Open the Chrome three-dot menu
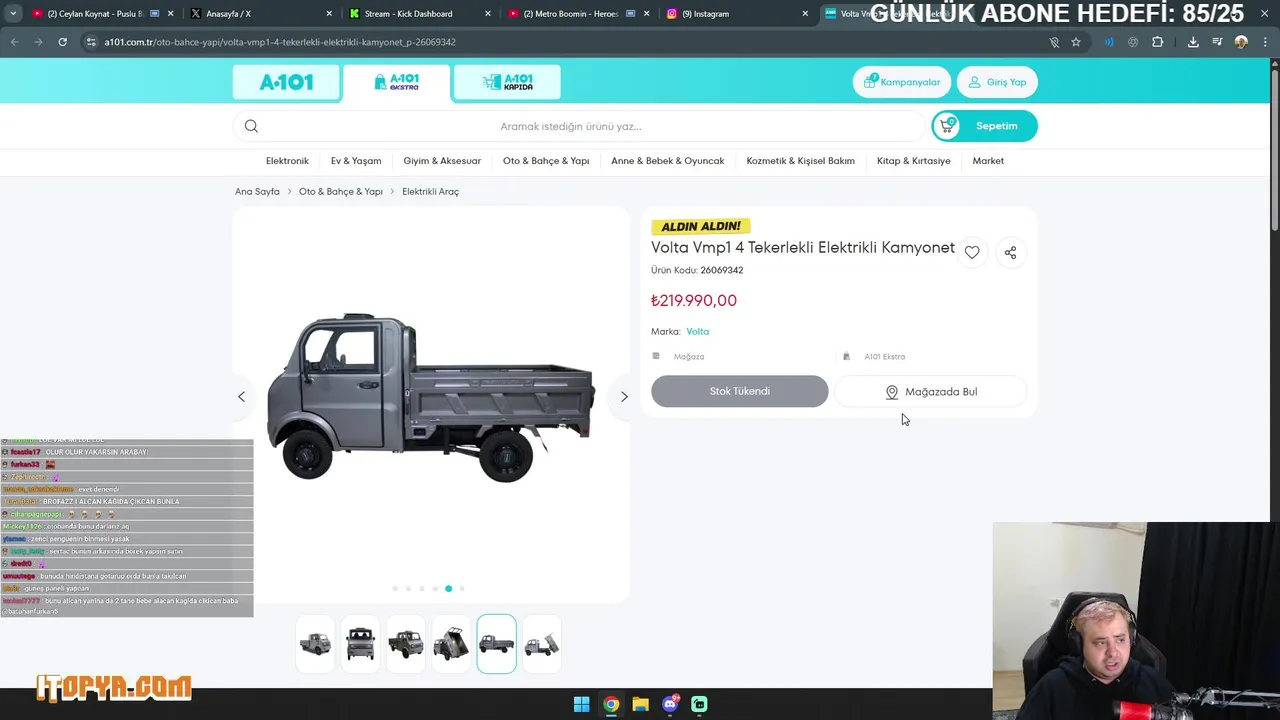This screenshot has width=1280, height=720. 1265,42
